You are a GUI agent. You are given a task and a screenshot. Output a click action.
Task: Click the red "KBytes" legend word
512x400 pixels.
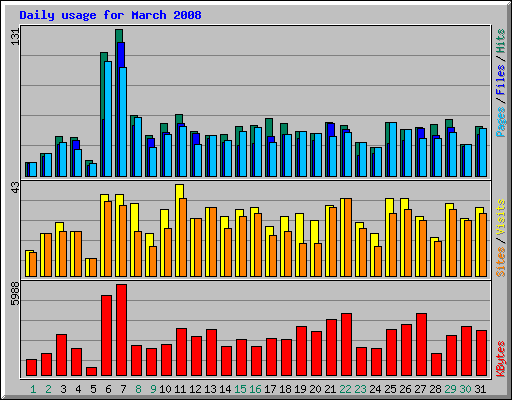(500, 359)
